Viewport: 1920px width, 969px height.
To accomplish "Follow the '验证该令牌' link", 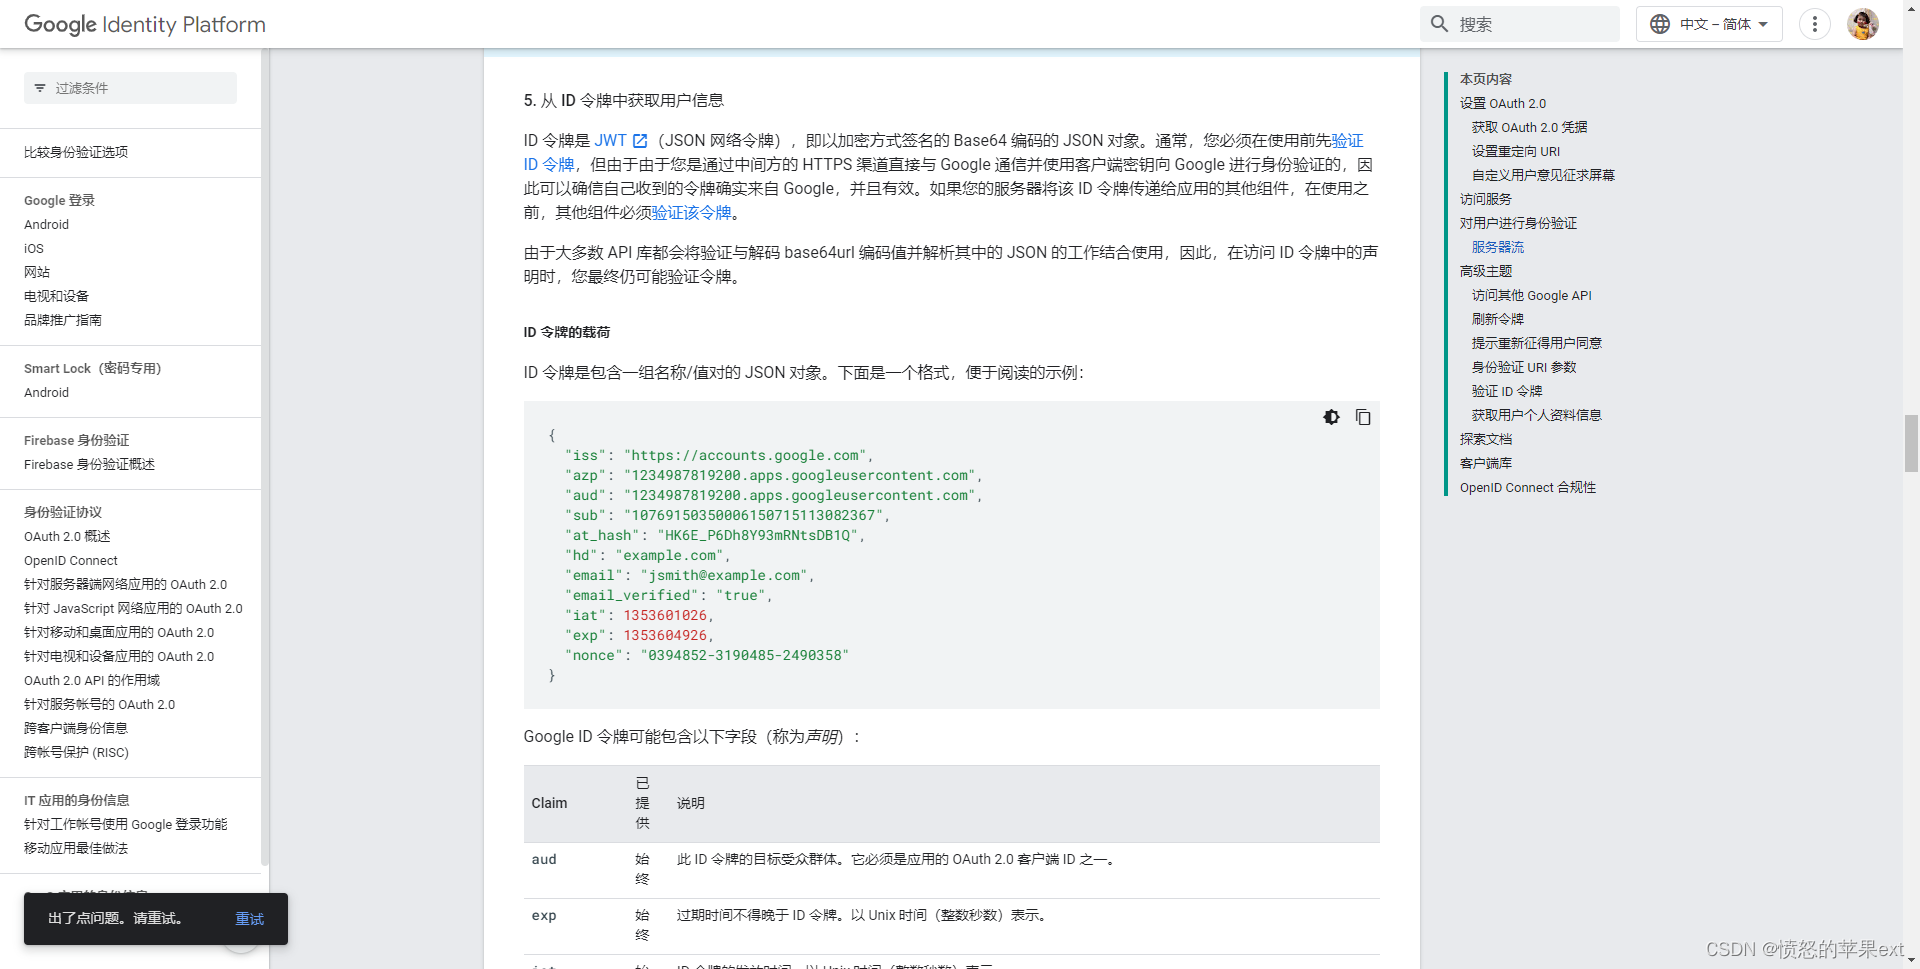I will pyautogui.click(x=691, y=213).
